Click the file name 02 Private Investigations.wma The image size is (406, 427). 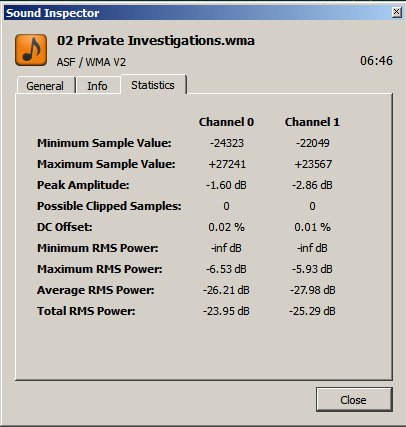156,41
